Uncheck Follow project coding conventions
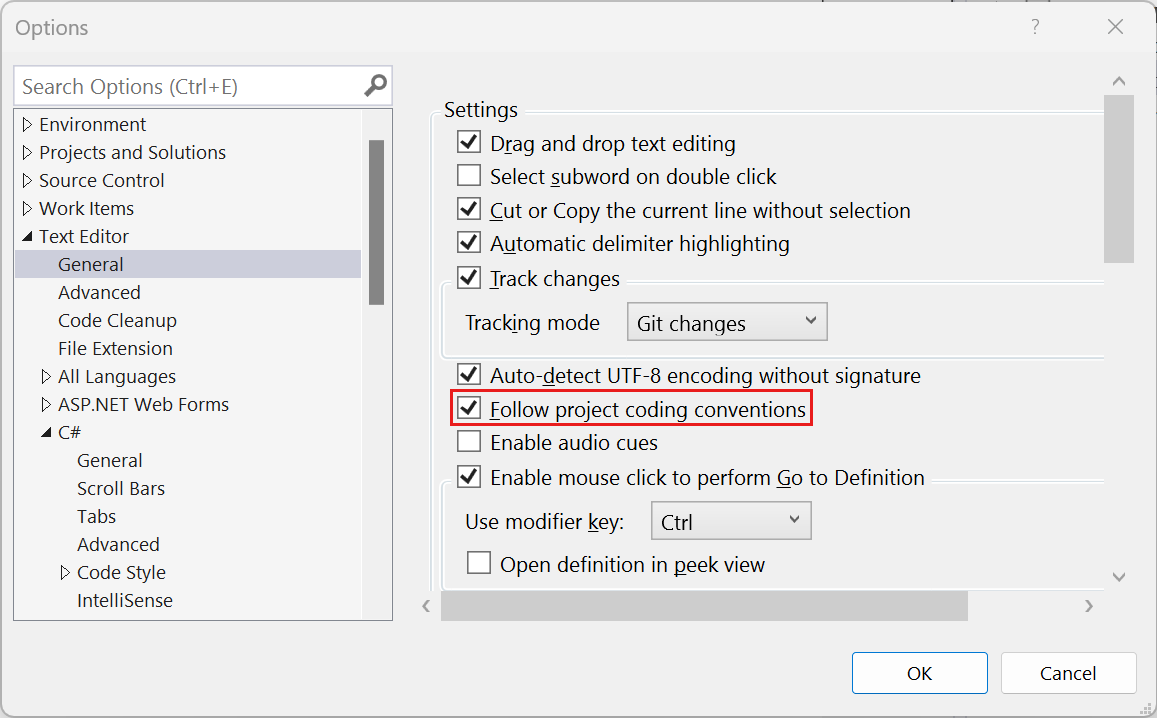Viewport: 1157px width, 718px height. (x=469, y=407)
